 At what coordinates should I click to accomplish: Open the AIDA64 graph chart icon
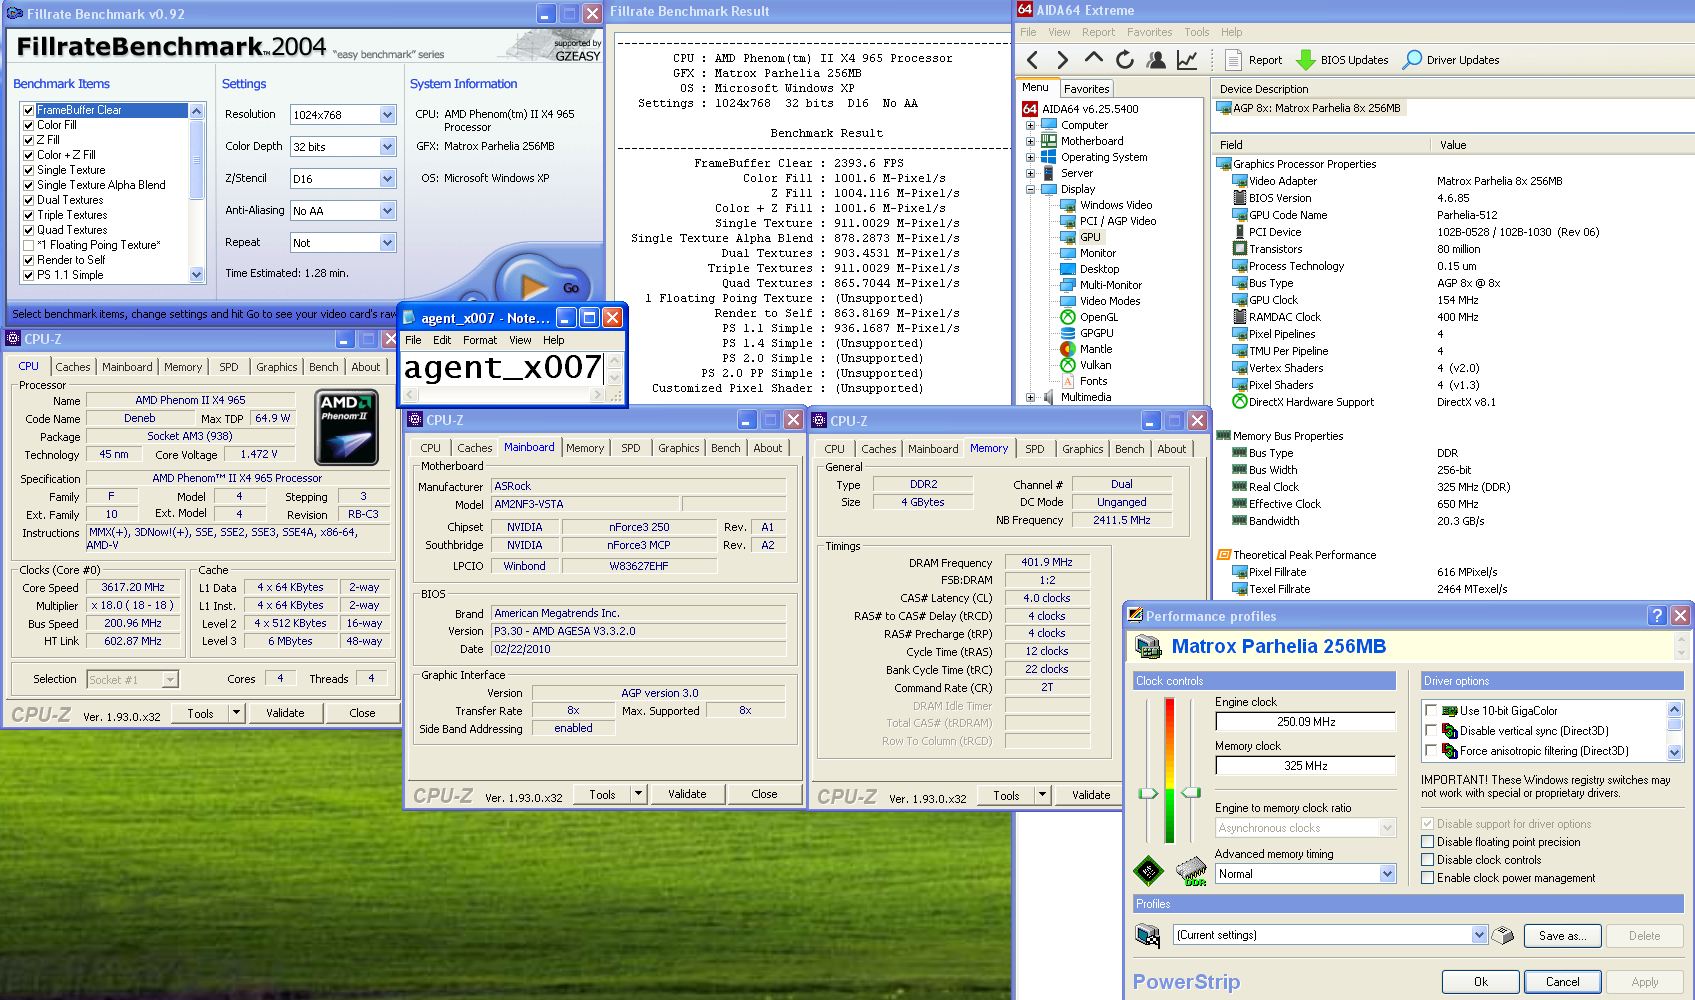tap(1187, 60)
